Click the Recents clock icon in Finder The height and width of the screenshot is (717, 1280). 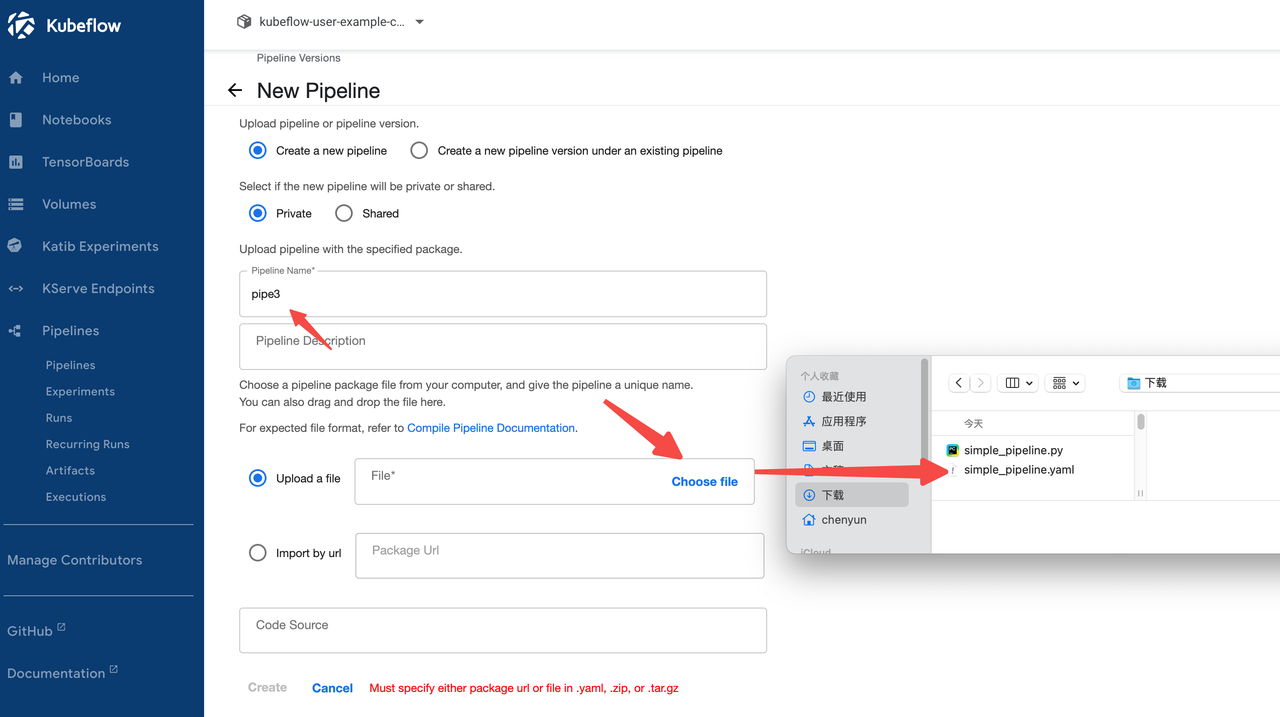tap(810, 397)
